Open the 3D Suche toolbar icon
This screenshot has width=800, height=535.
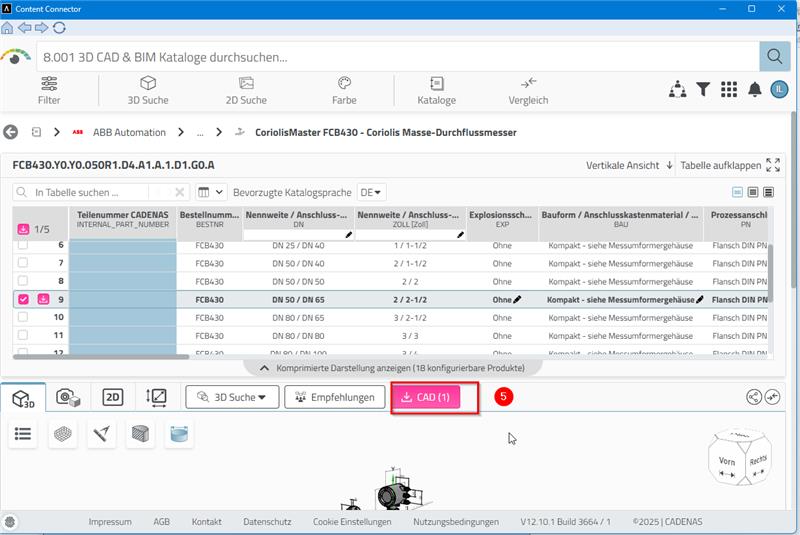click(147, 90)
